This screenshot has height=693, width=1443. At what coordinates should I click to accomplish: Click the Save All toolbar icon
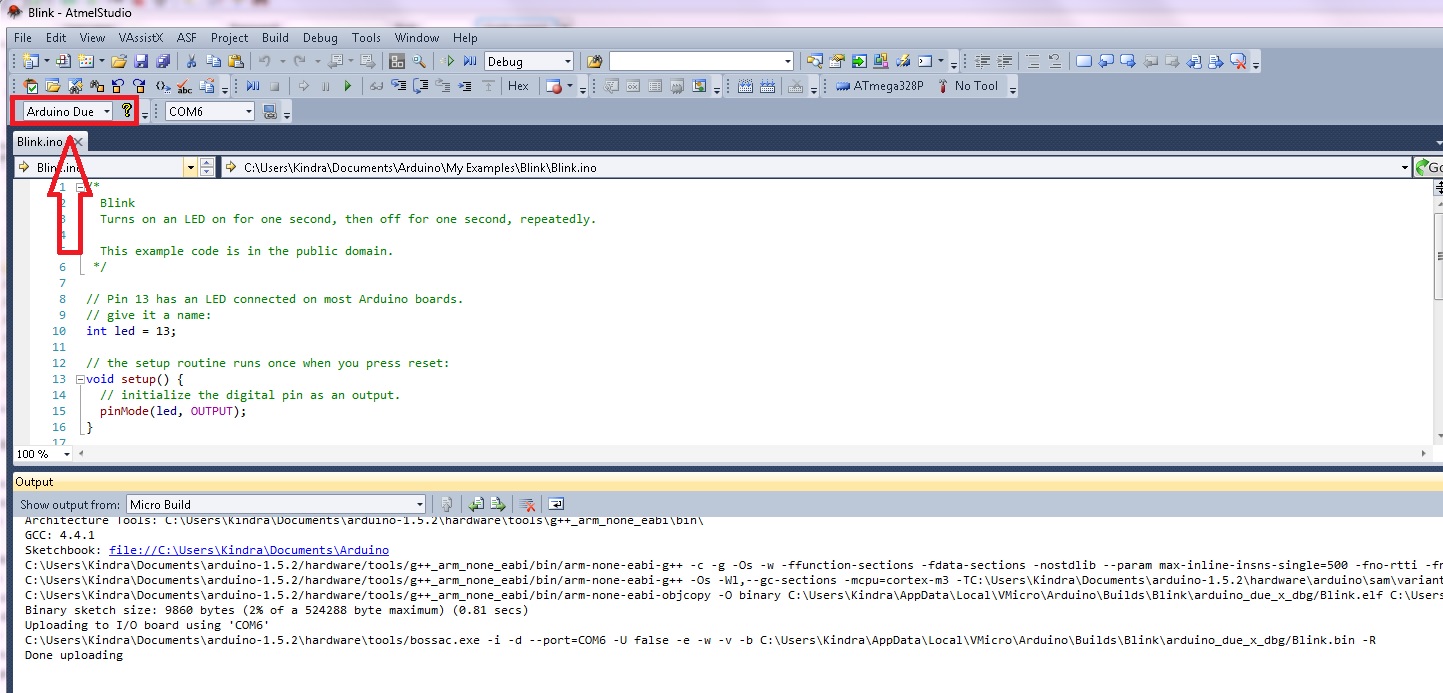tap(163, 59)
